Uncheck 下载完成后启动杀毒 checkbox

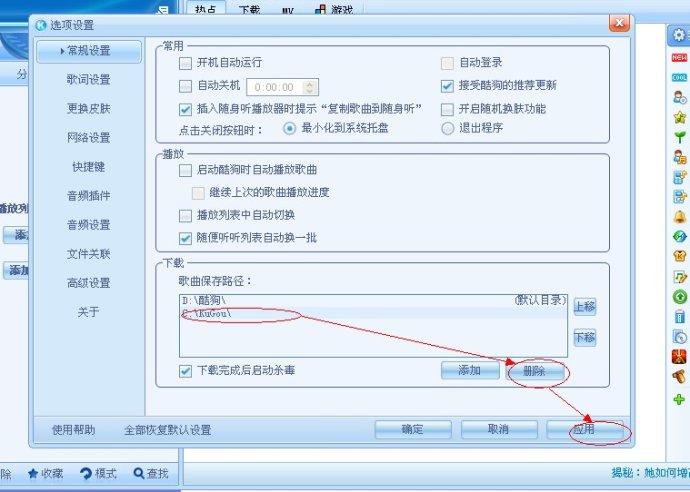point(185,371)
